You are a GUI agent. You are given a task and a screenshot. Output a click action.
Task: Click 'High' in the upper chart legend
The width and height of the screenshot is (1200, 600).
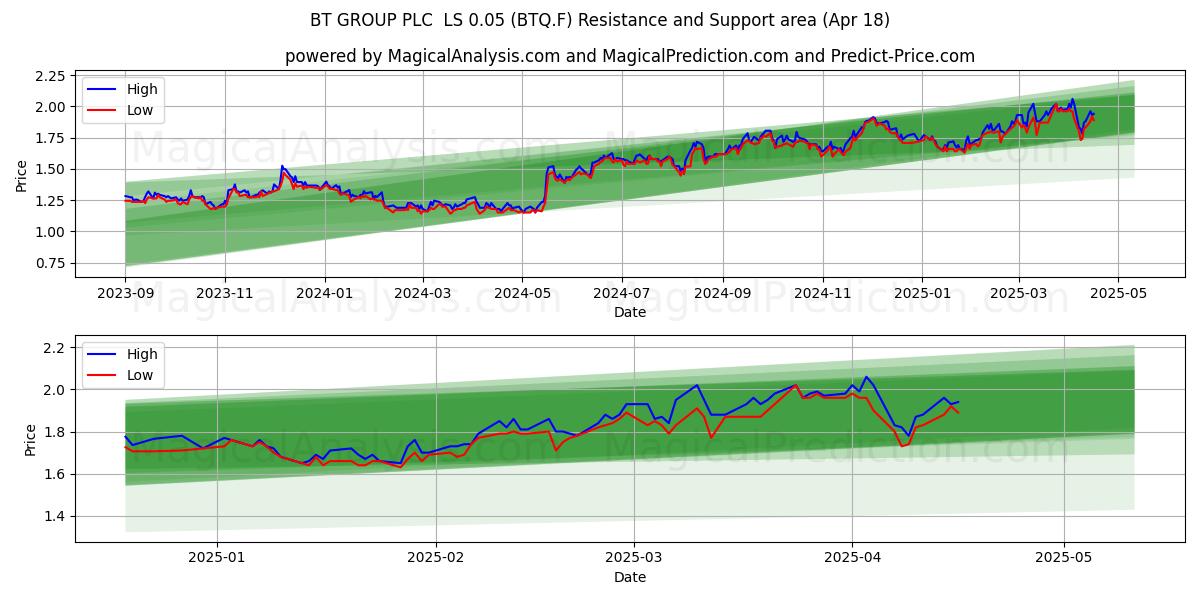pos(142,89)
